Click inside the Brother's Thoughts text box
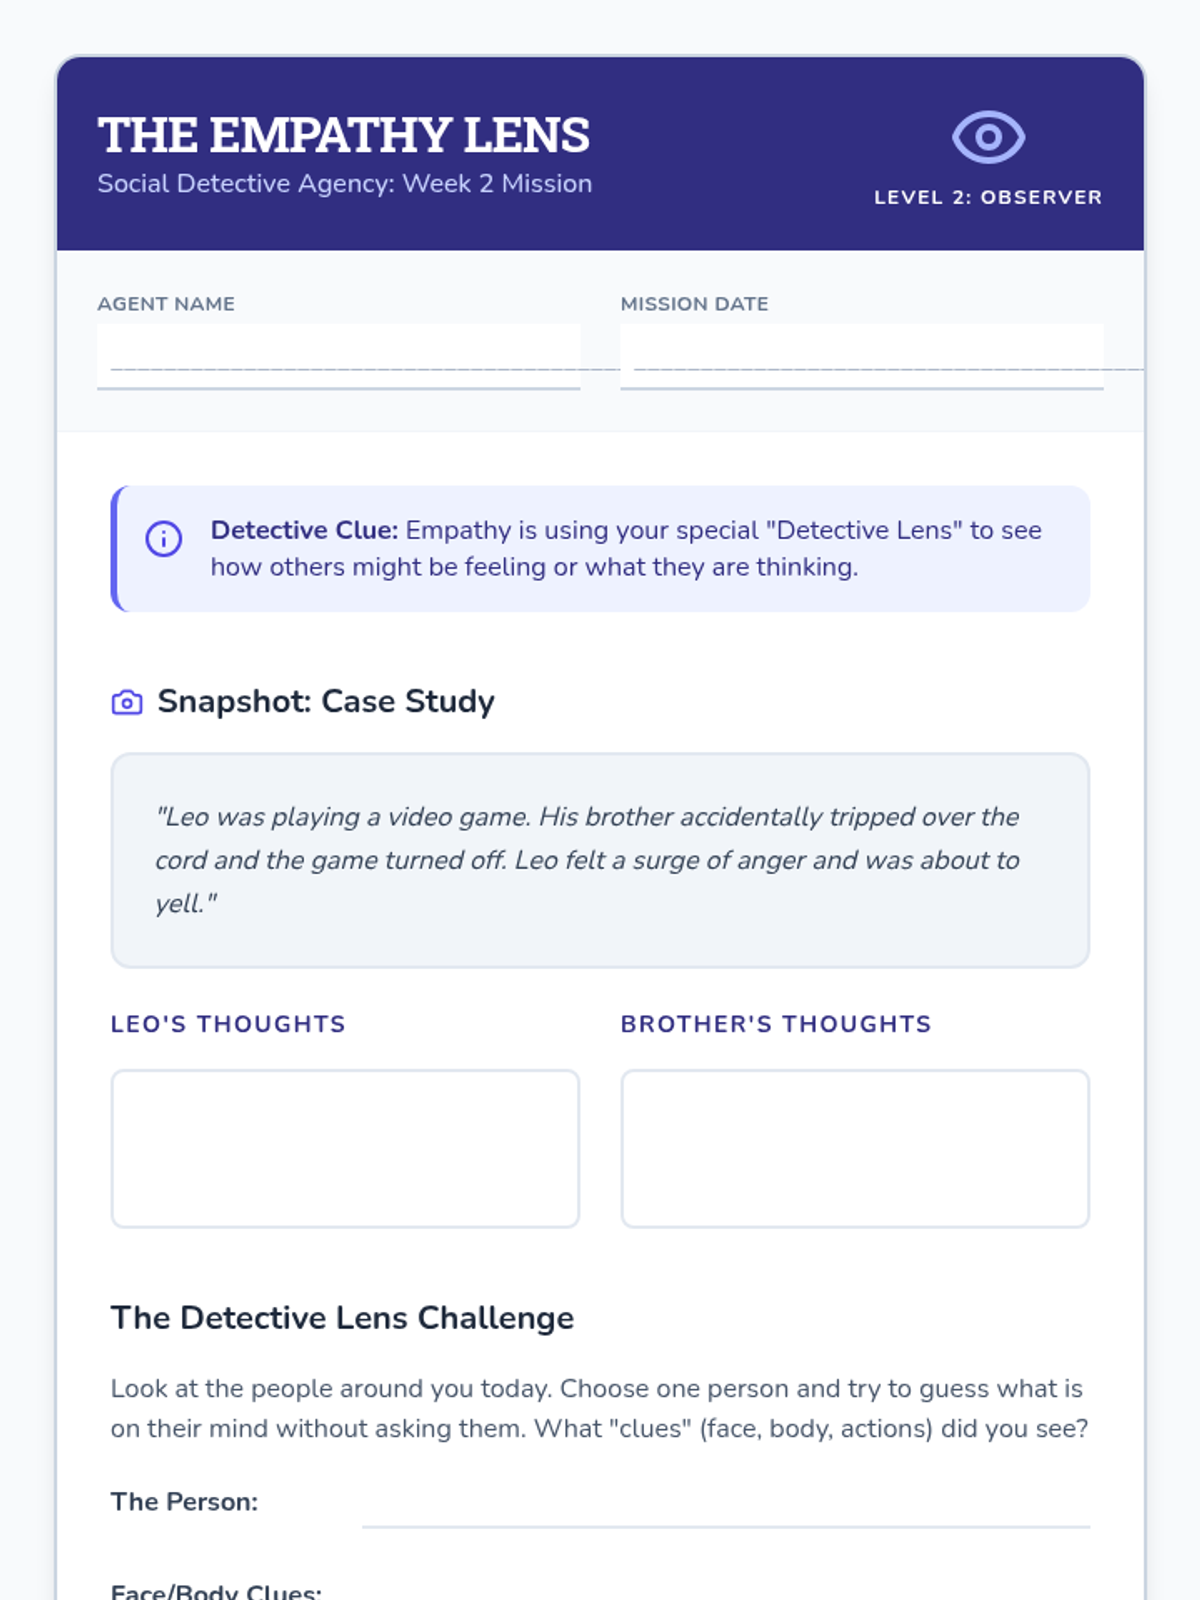Screen dimensions: 1200x1600 click(x=855, y=1148)
